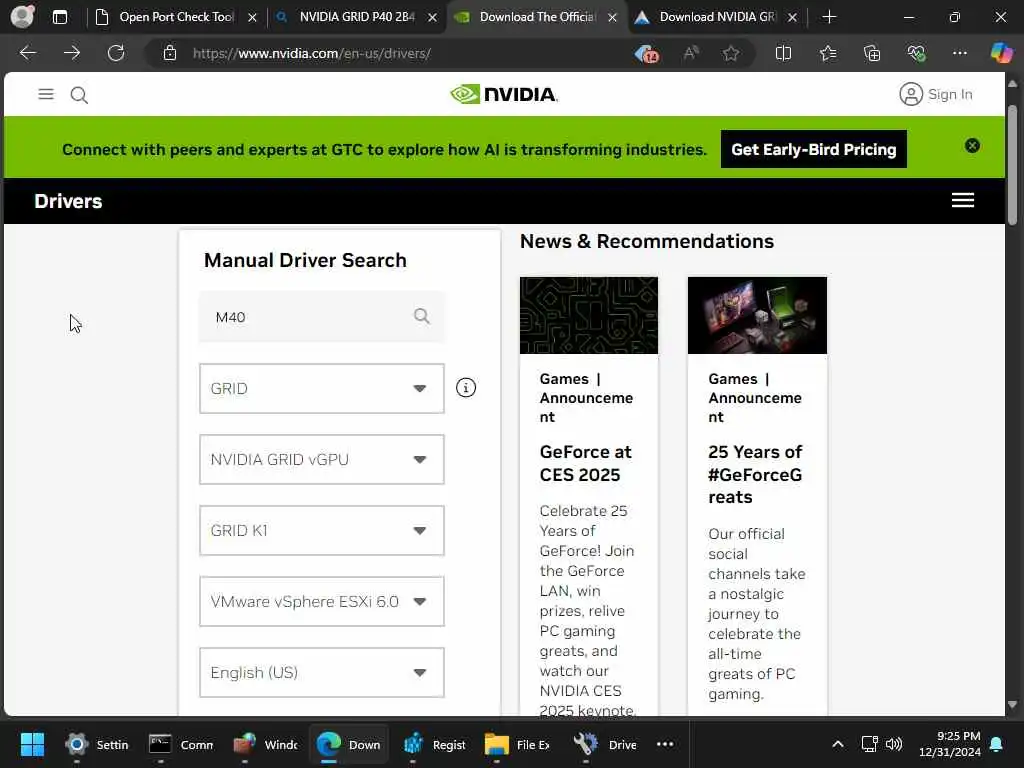Click the taskbar volume icon
This screenshot has height=768, width=1024.
pyautogui.click(x=894, y=744)
